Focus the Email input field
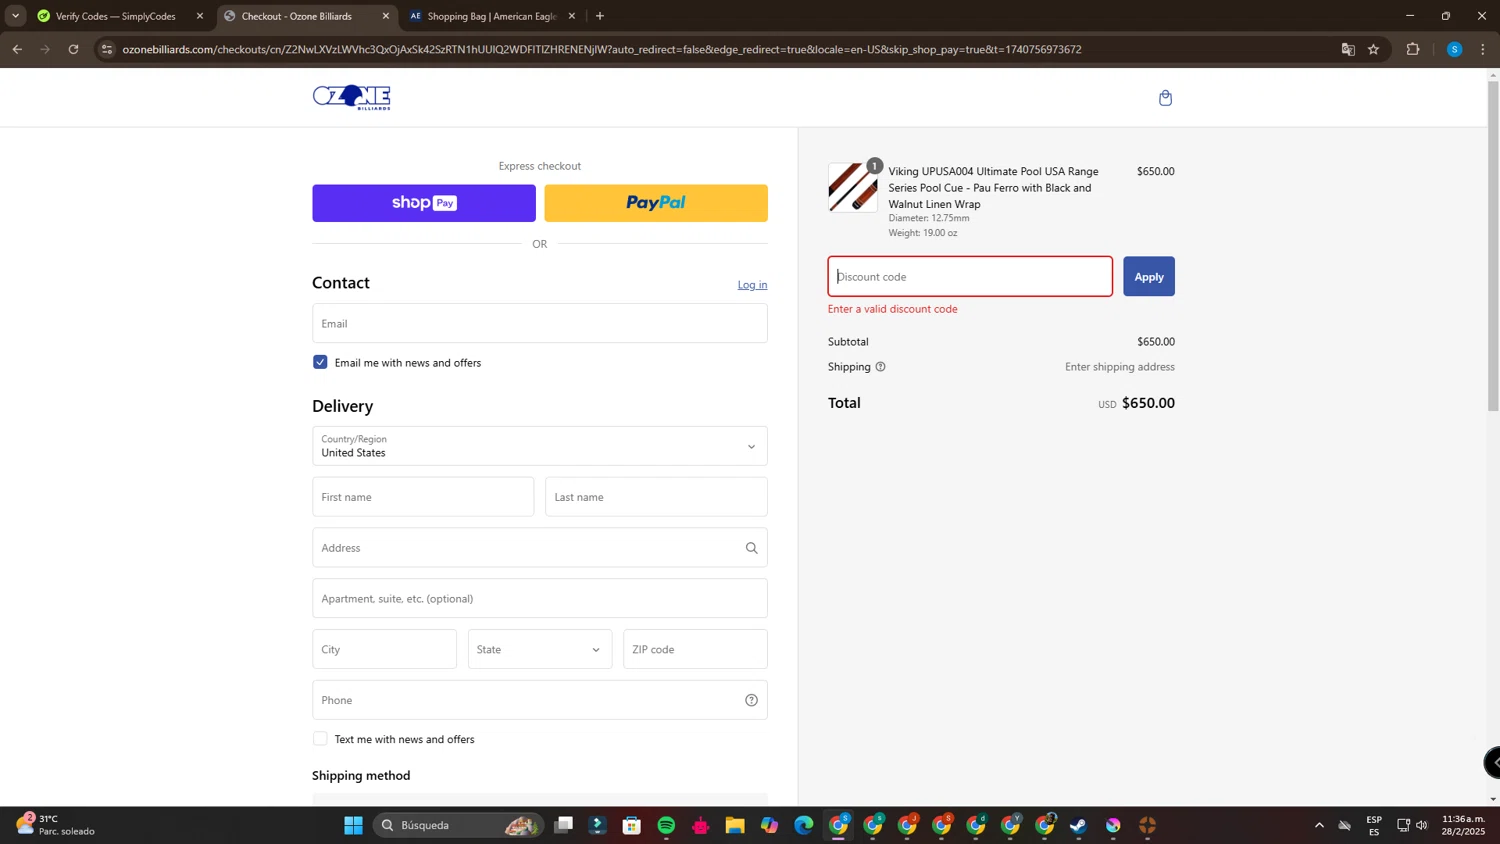This screenshot has width=1500, height=844. pos(540,323)
